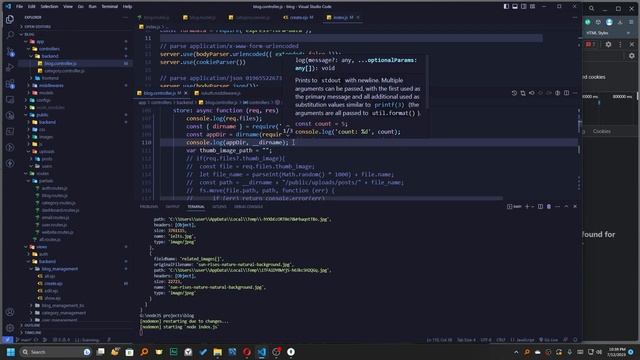Open the Edit menu
Image resolution: width=640 pixels, height=360 pixels.
tap(31, 7)
